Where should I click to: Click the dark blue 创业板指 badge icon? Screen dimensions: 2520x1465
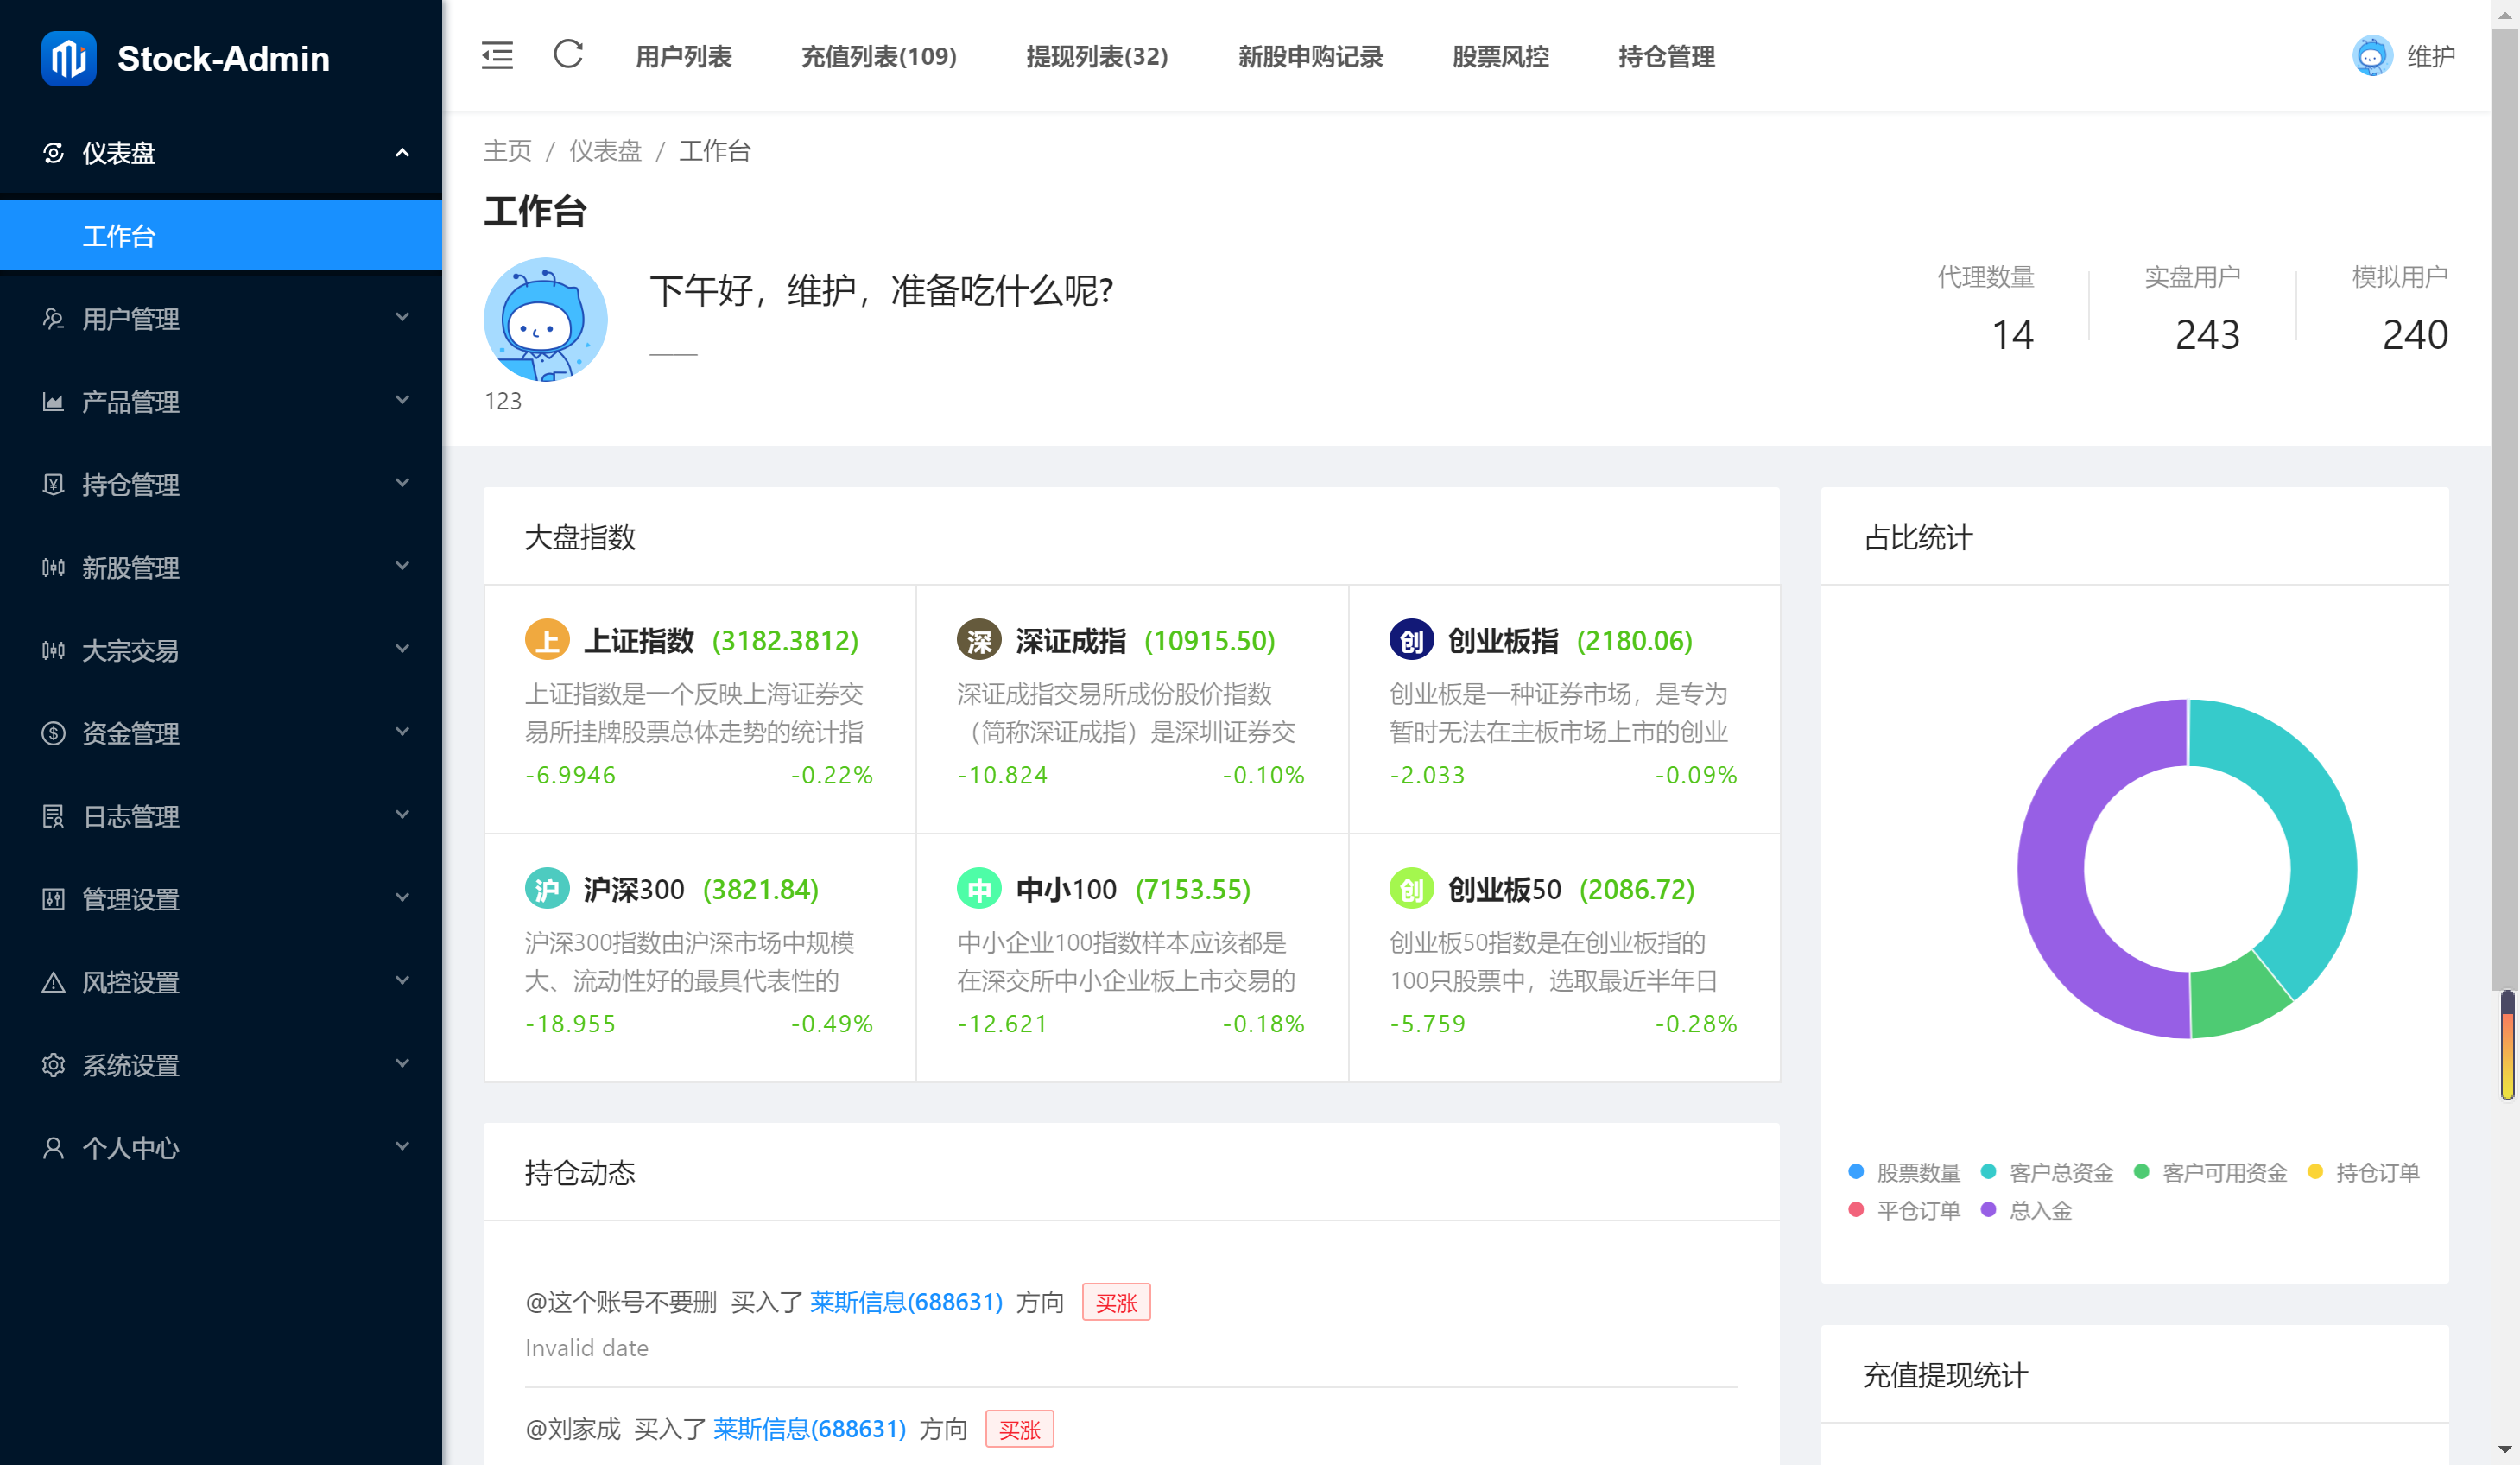pos(1411,640)
